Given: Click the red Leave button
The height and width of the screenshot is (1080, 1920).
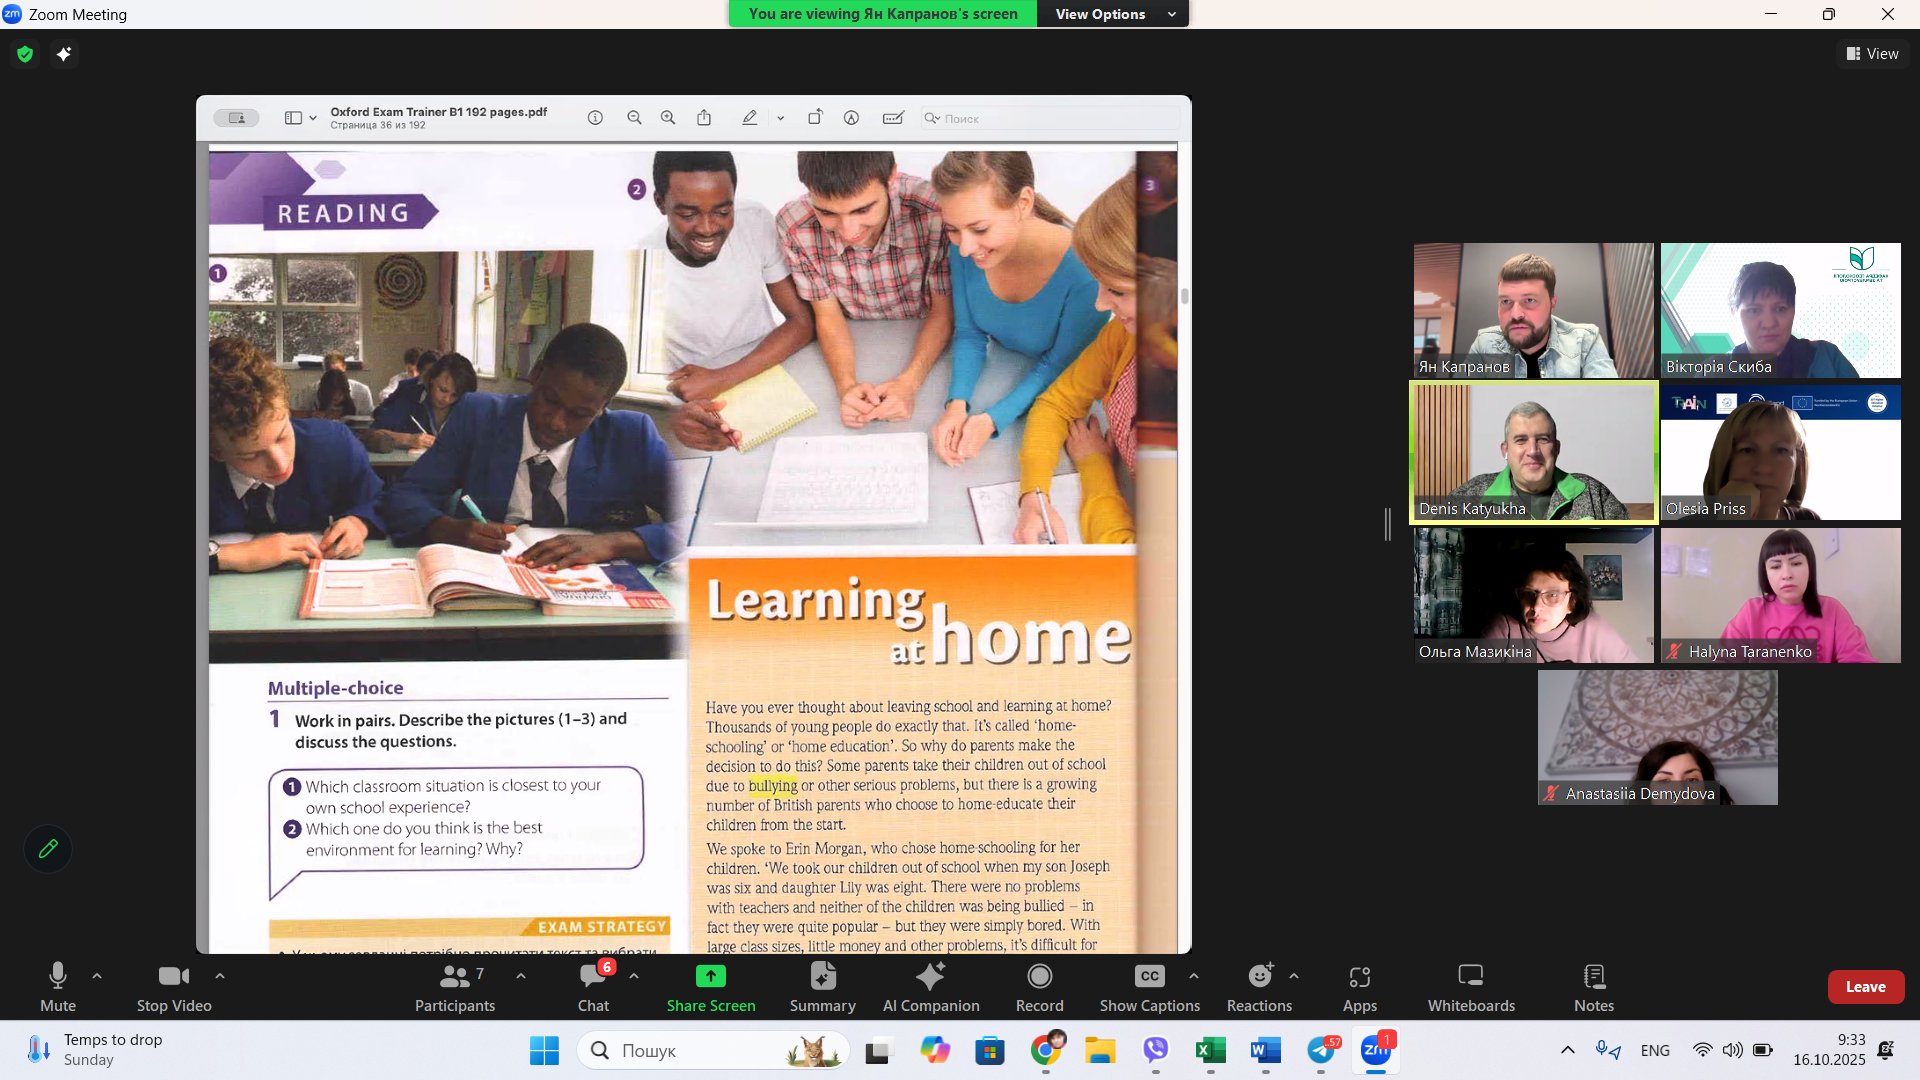Looking at the screenshot, I should coord(1865,987).
